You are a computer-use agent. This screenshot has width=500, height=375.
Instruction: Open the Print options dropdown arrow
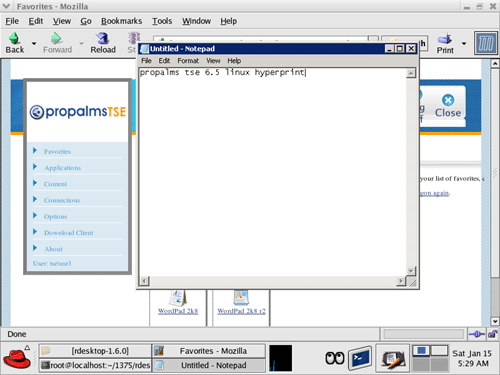point(464,43)
